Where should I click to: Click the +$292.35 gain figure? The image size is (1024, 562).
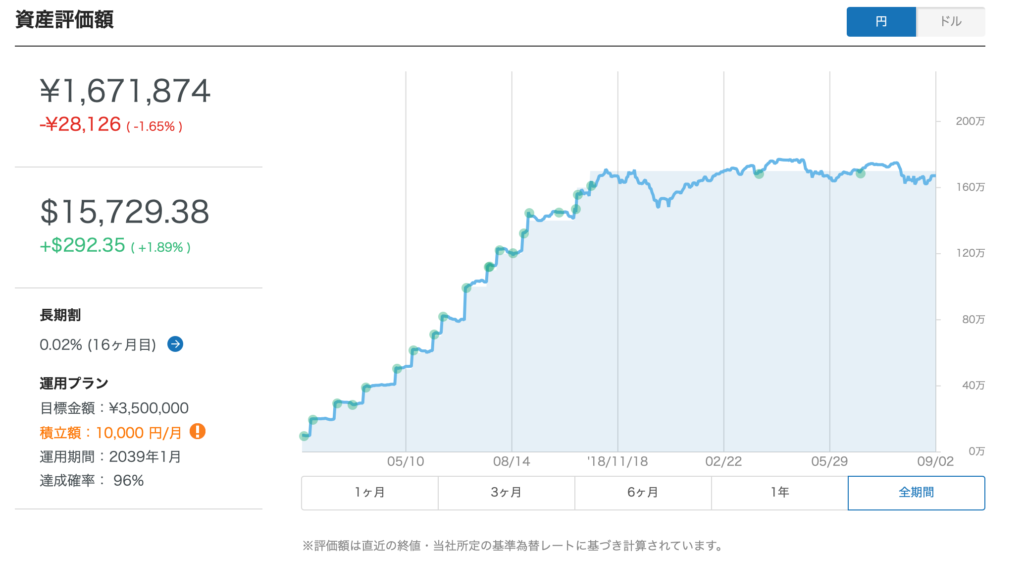(82, 245)
